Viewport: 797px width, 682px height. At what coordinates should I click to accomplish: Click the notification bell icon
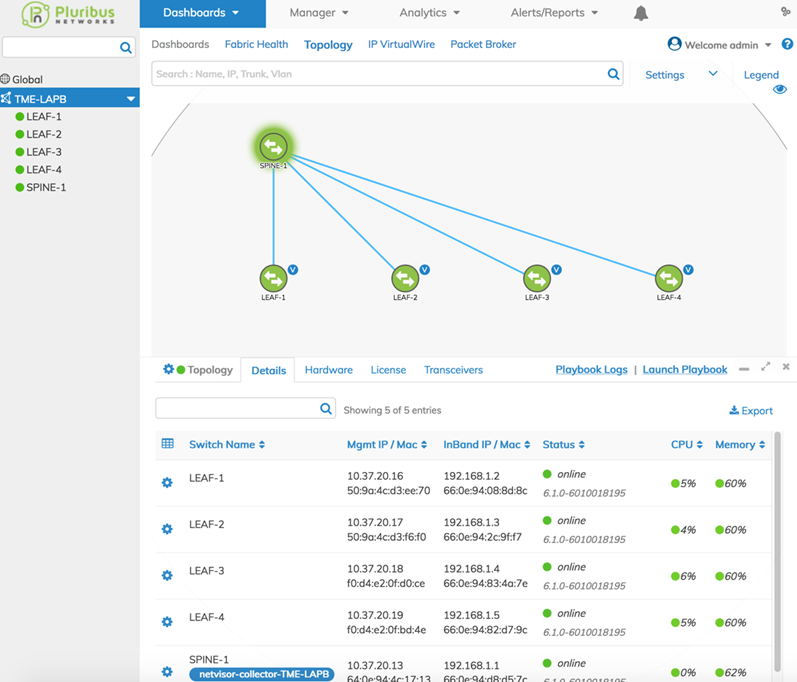click(x=641, y=13)
